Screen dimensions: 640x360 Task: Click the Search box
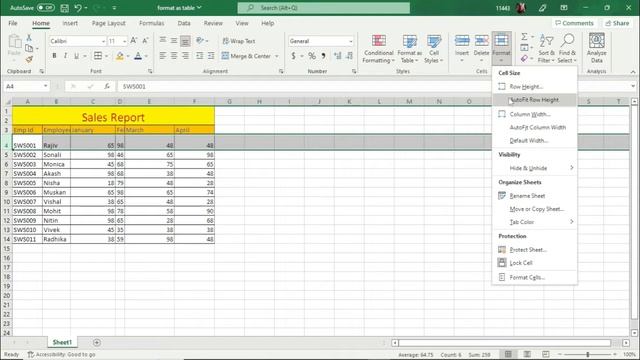[x=324, y=8]
